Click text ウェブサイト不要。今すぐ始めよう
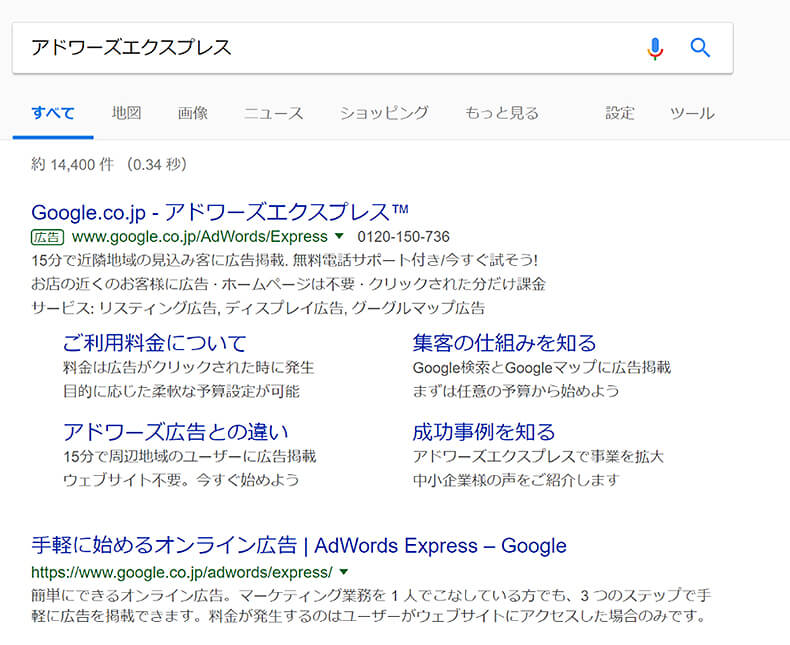This screenshot has height=645, width=790. (x=181, y=480)
